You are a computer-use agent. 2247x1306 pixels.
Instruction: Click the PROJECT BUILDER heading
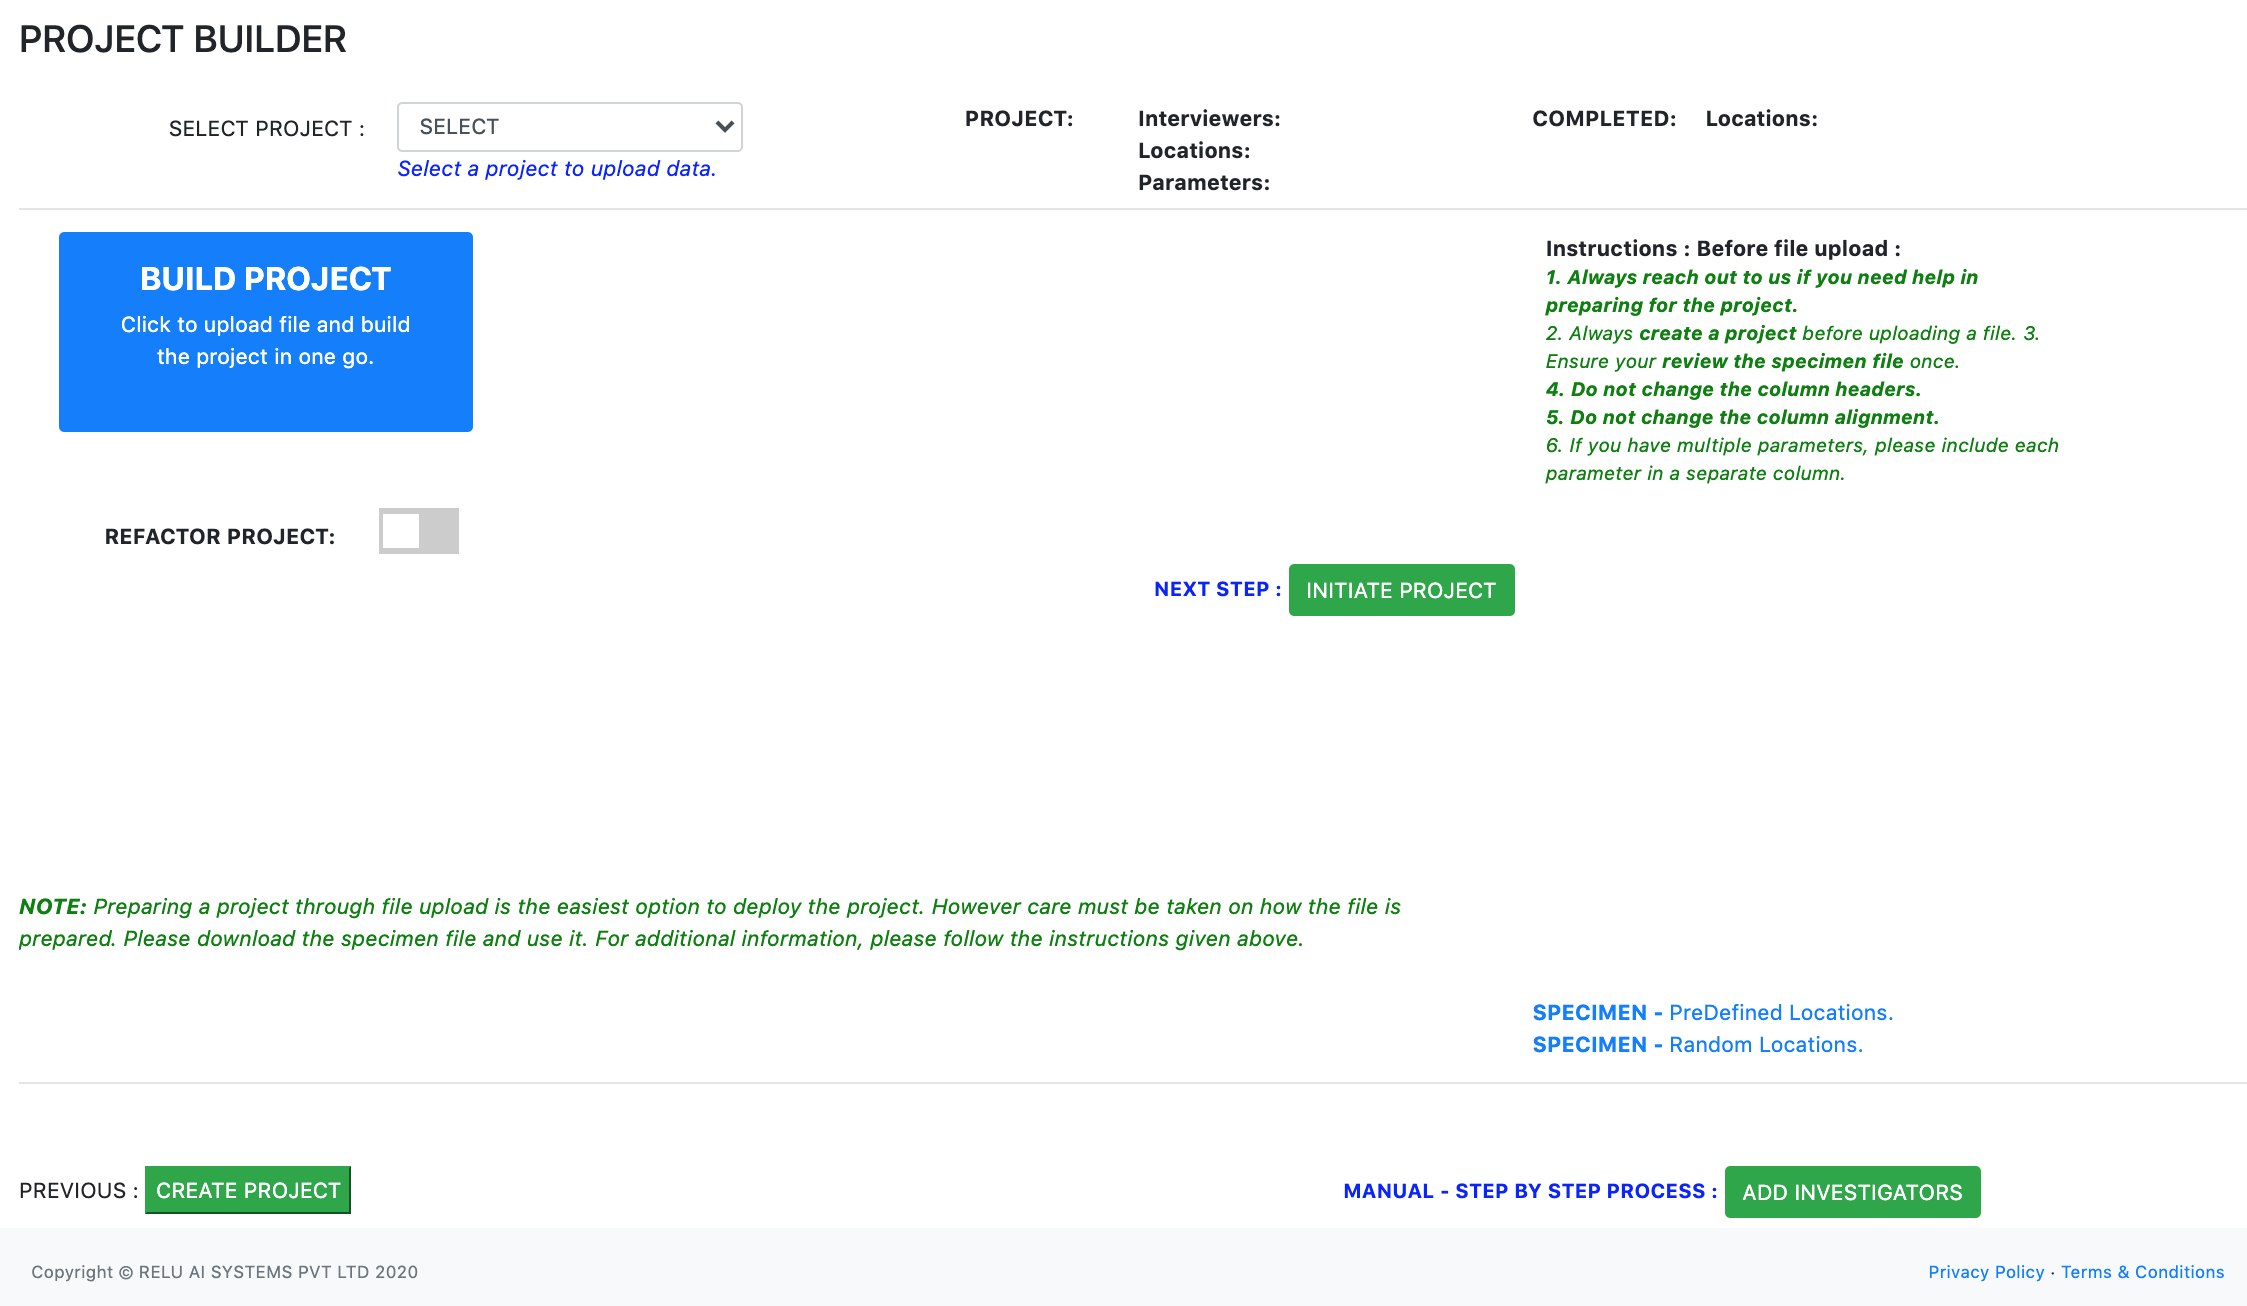click(183, 40)
